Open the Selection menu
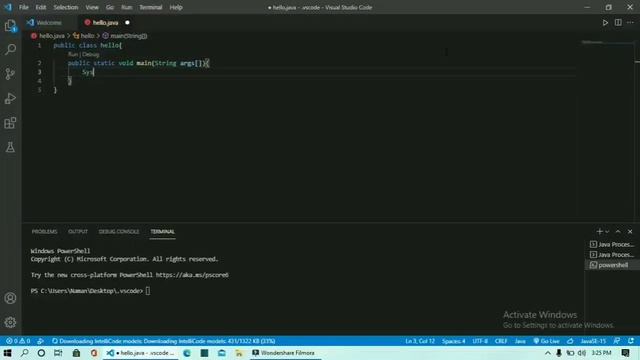 pyautogui.click(x=66, y=7)
